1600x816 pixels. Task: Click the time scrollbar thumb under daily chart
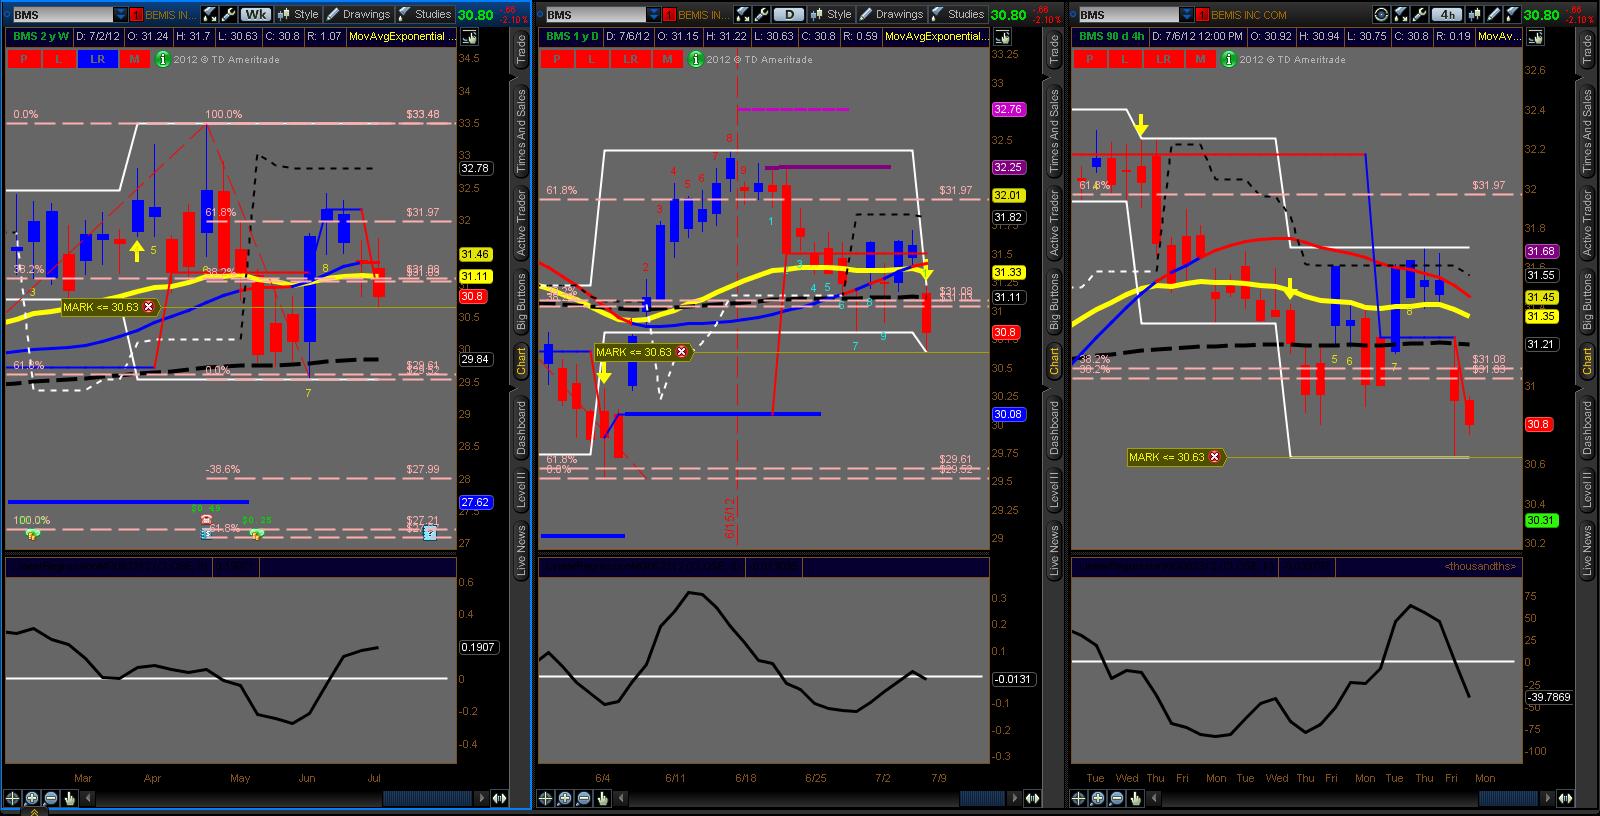981,798
